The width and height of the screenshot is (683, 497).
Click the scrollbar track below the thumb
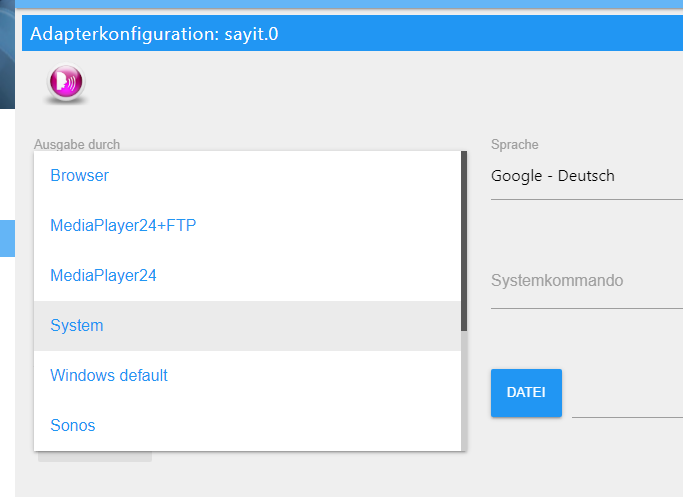(464, 390)
